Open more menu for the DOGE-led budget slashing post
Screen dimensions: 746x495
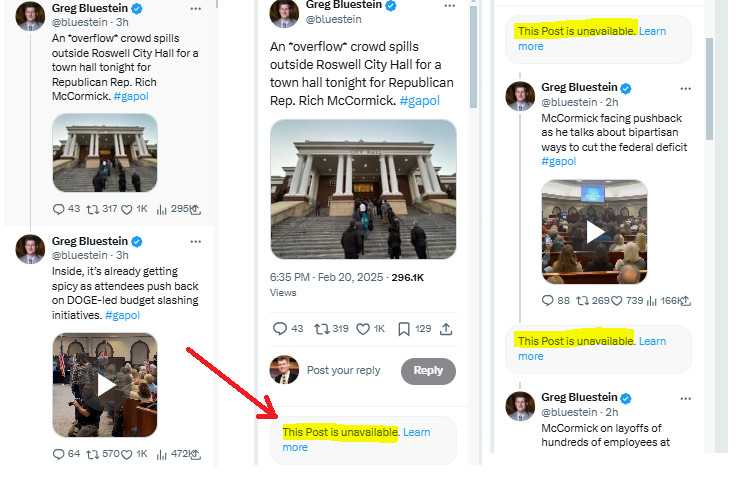(196, 241)
